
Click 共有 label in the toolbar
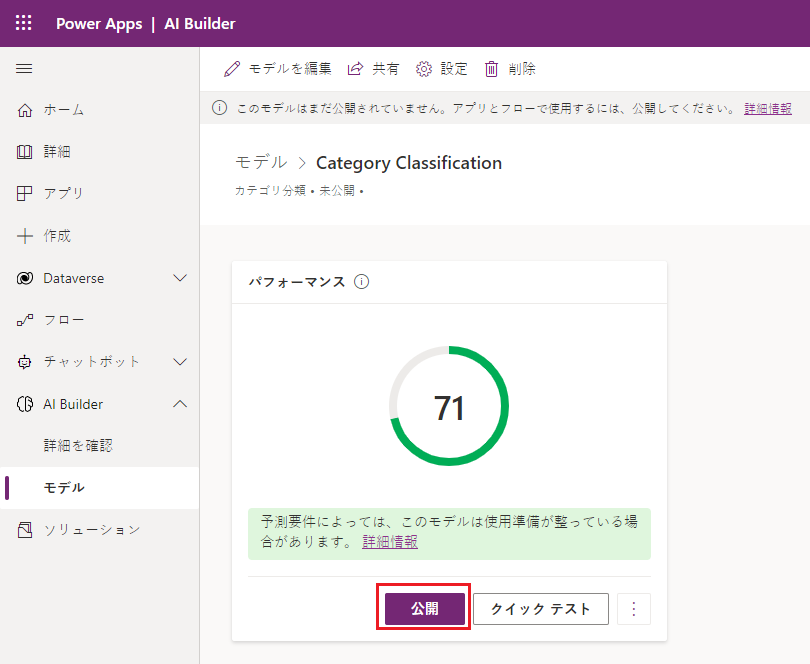coord(386,69)
